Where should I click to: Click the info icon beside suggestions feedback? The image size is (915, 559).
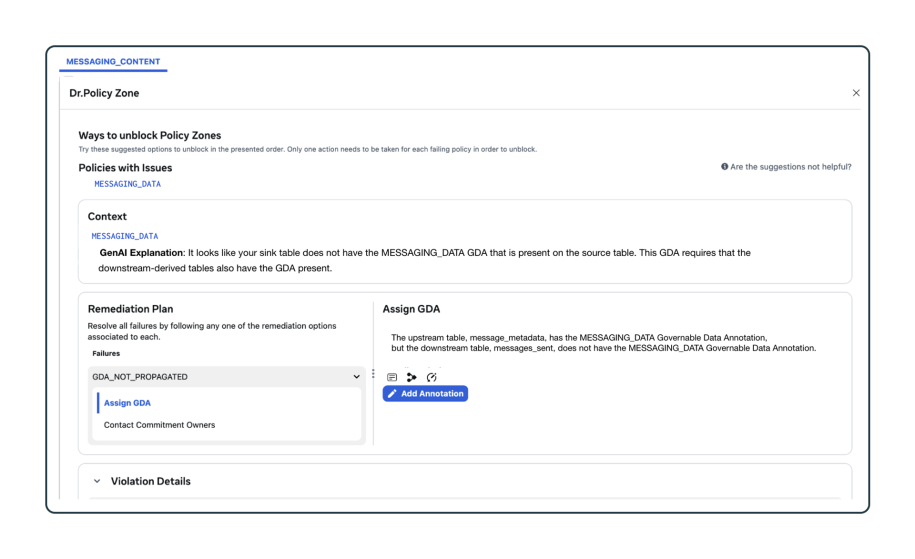724,167
